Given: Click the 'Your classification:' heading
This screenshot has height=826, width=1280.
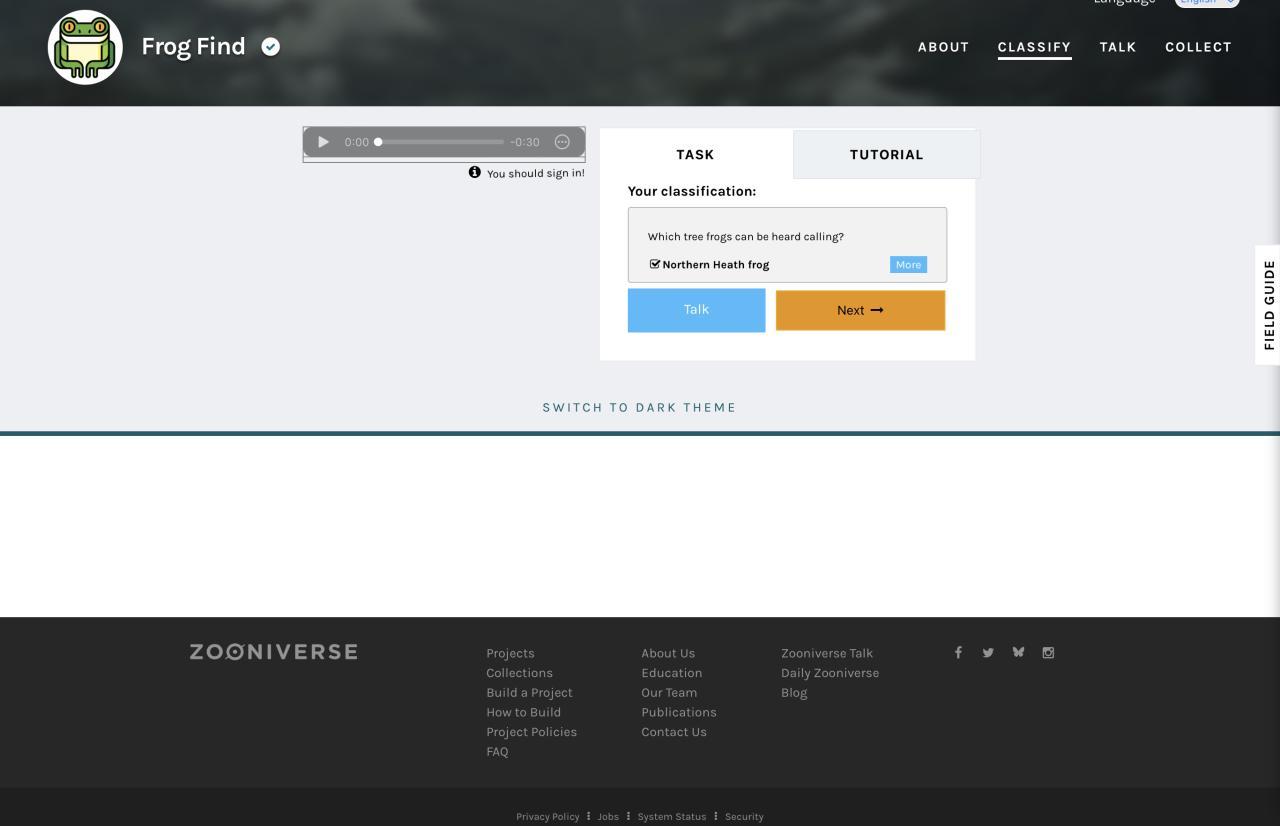Looking at the screenshot, I should point(692,191).
